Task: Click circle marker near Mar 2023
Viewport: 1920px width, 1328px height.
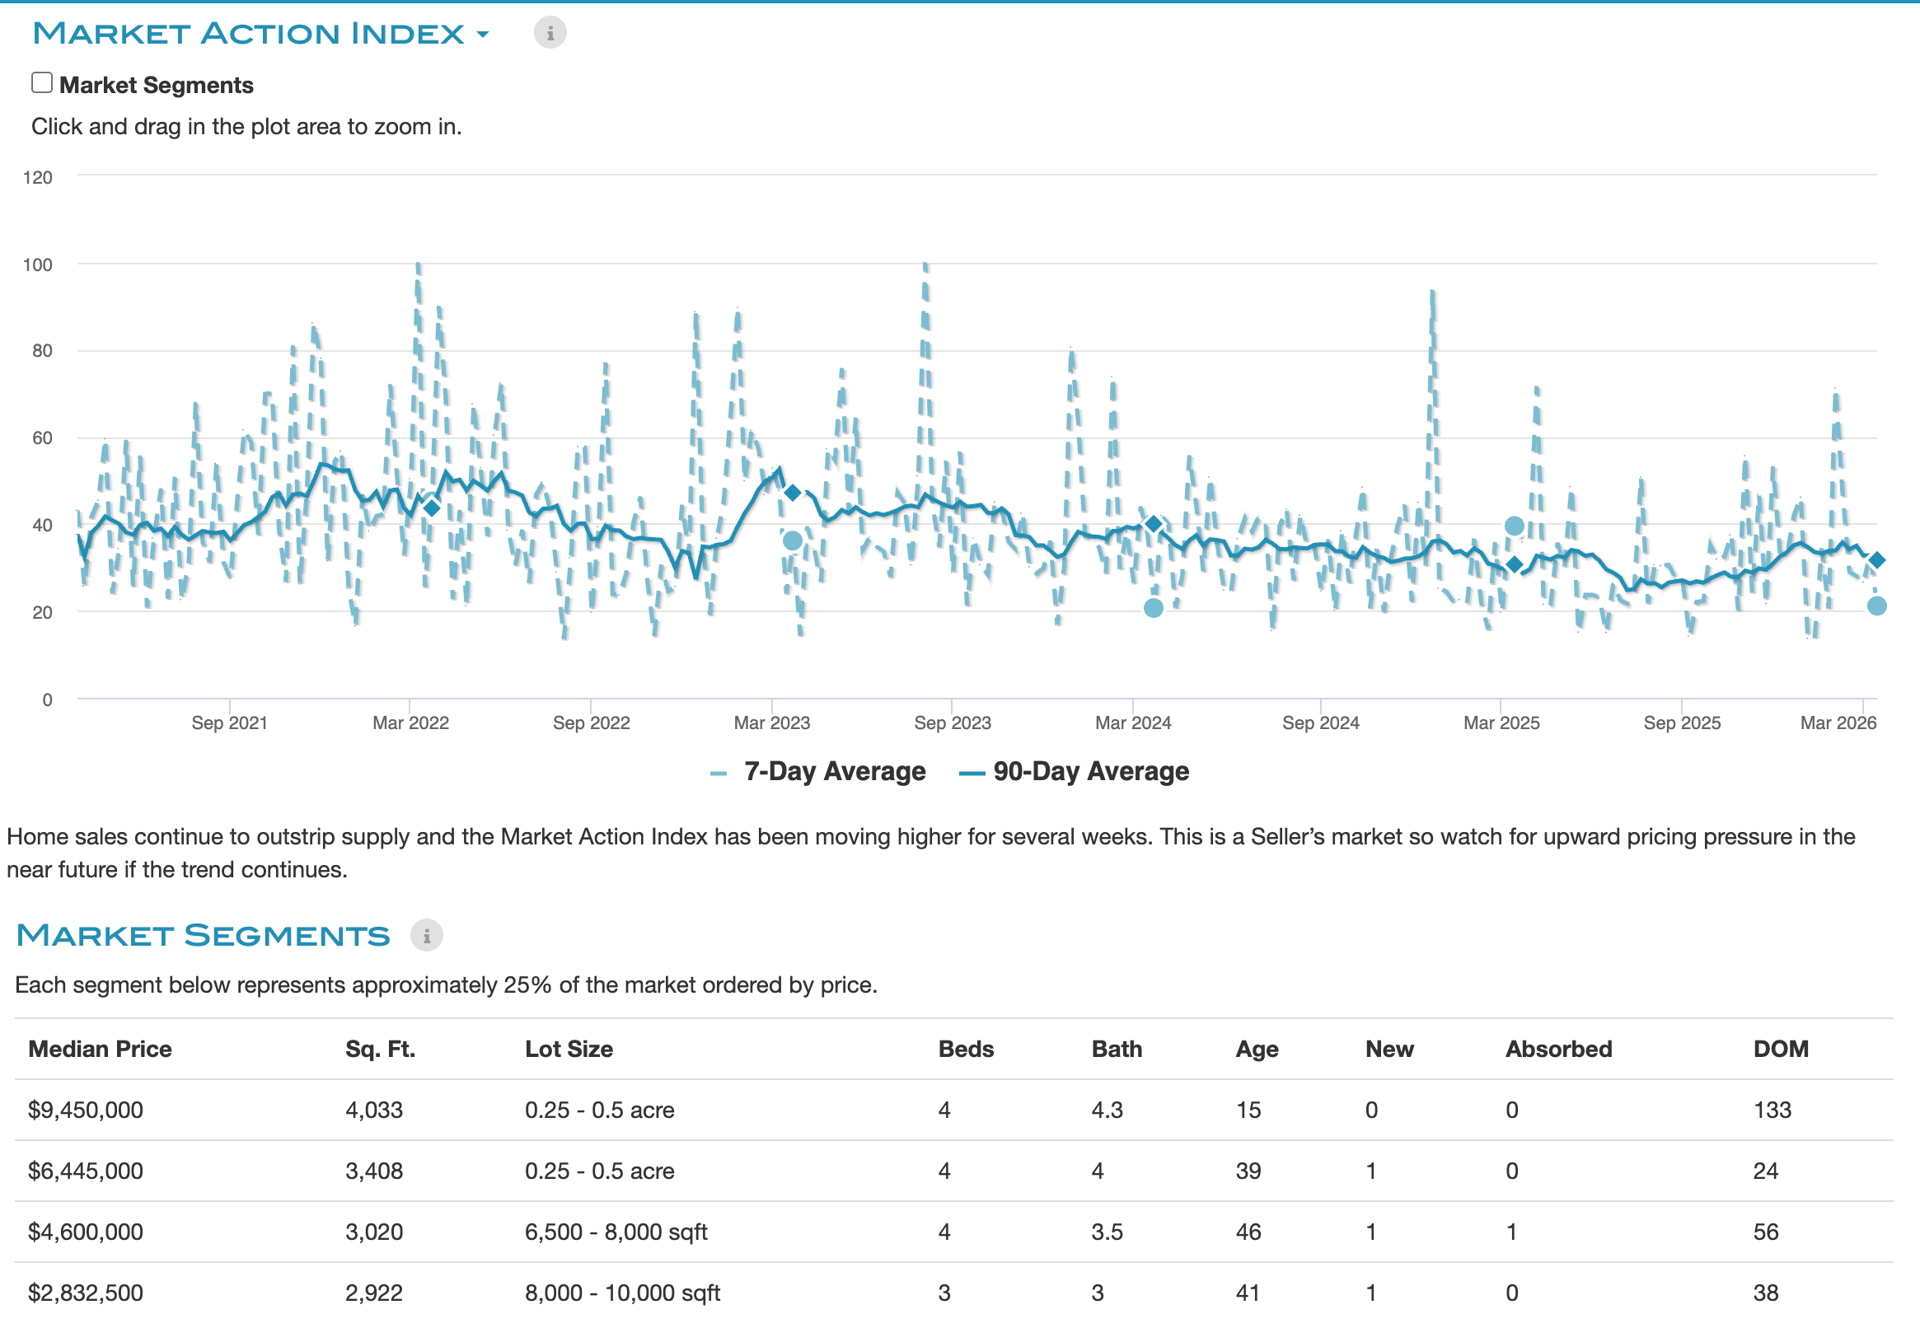Action: (x=792, y=541)
